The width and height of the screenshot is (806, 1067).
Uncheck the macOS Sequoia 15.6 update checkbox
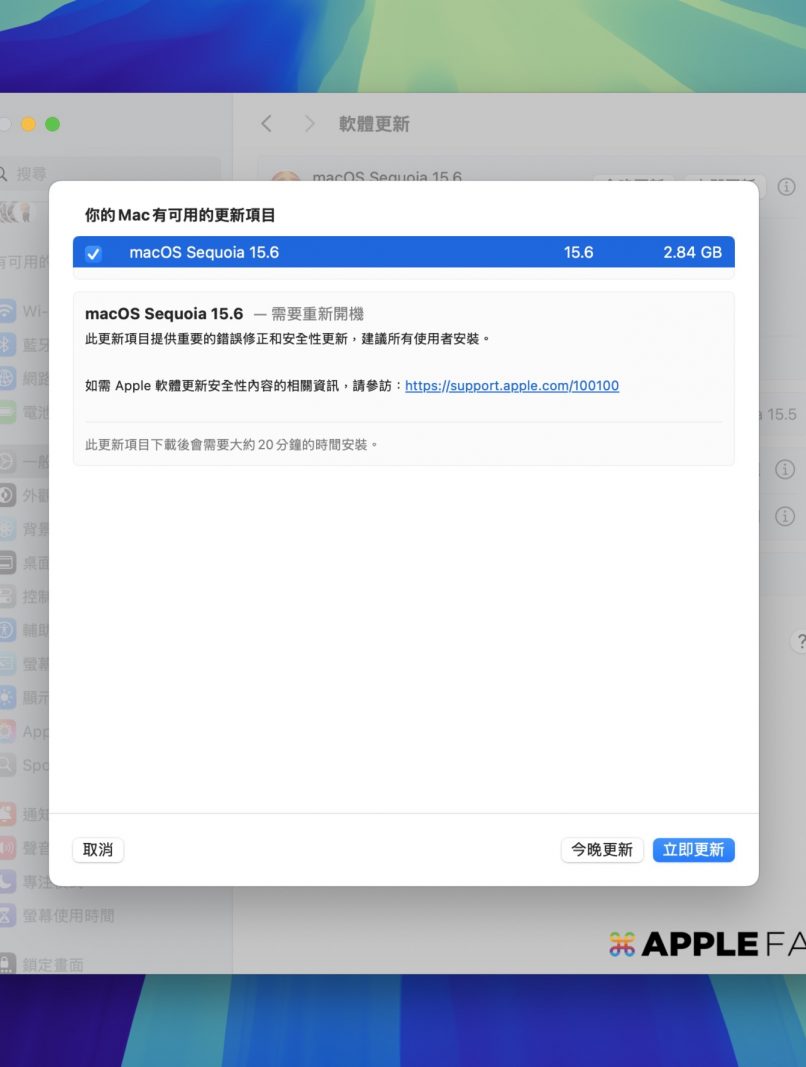93,254
